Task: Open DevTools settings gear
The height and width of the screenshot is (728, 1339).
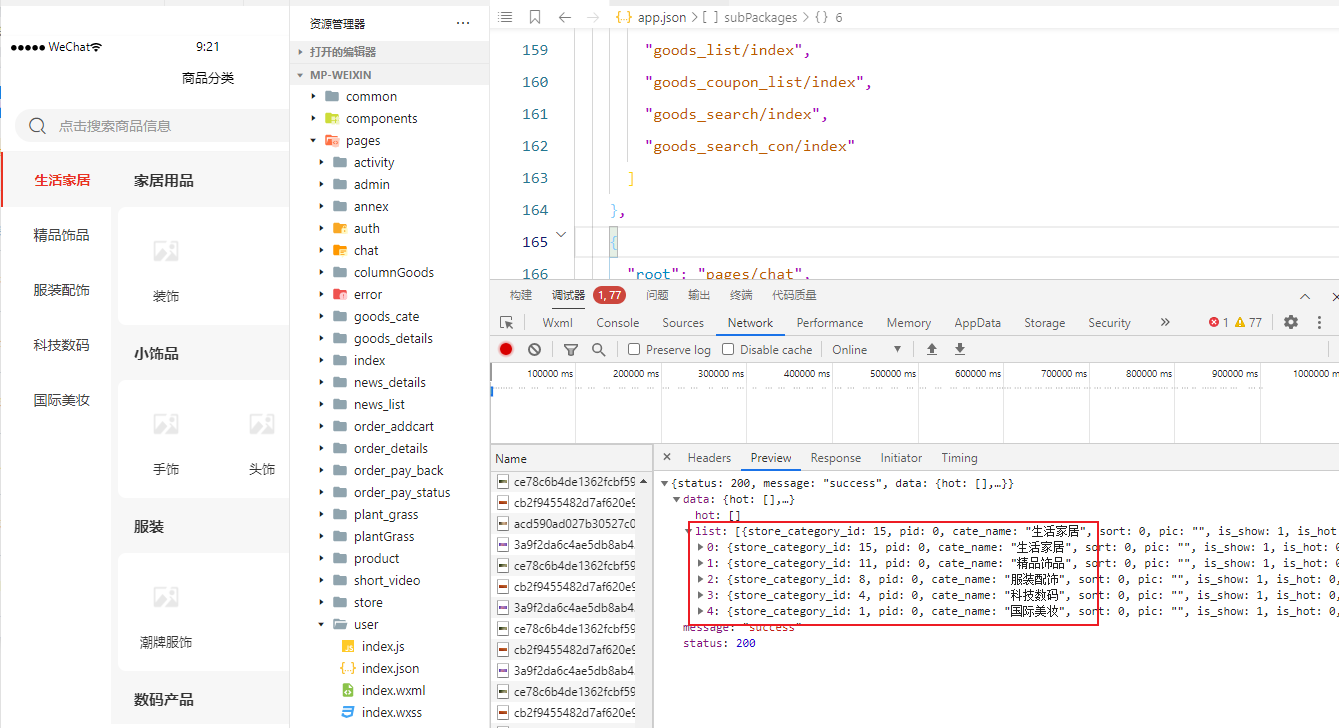Action: 1291,322
